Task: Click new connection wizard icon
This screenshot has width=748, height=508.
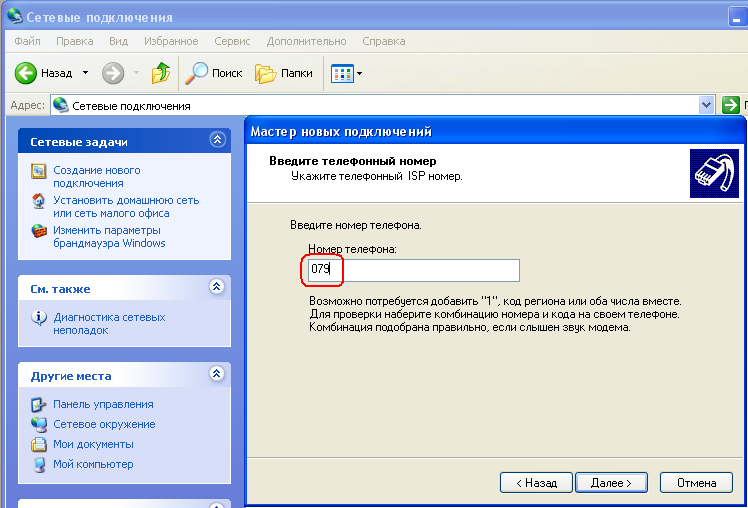Action: 39,171
